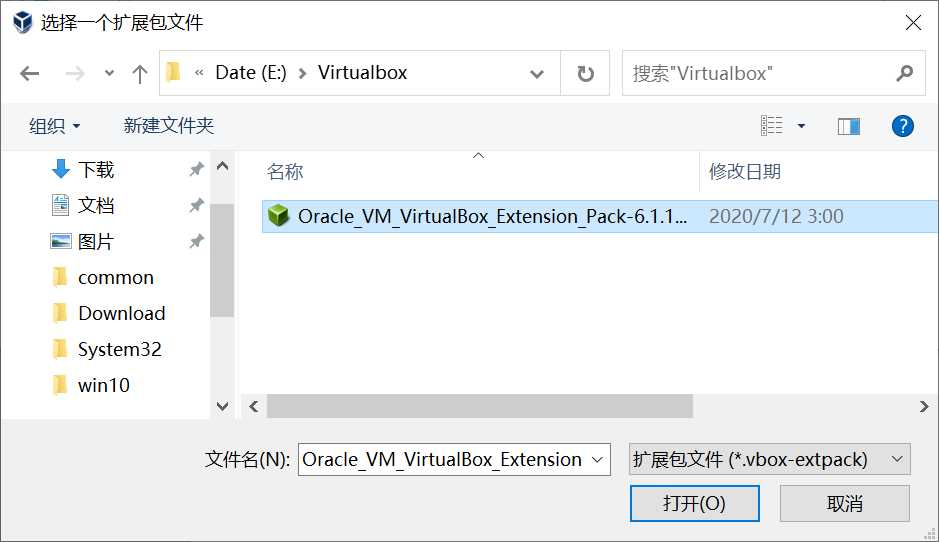Open the 组织 menu
The width and height of the screenshot is (939, 542).
54,126
